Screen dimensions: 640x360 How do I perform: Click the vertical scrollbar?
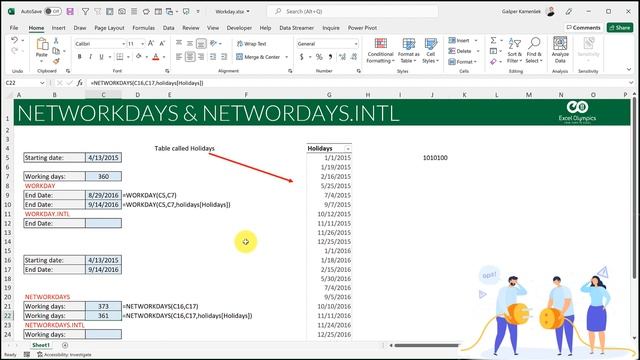[635, 188]
